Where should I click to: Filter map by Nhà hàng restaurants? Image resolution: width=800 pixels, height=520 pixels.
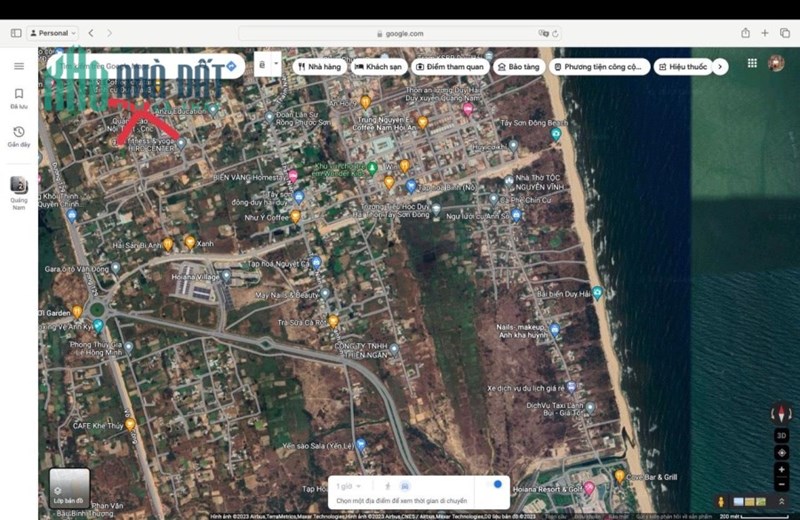(320, 67)
